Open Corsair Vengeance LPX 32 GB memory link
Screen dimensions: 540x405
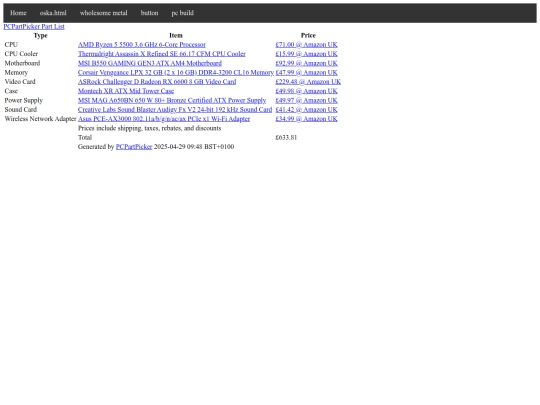[176, 73]
